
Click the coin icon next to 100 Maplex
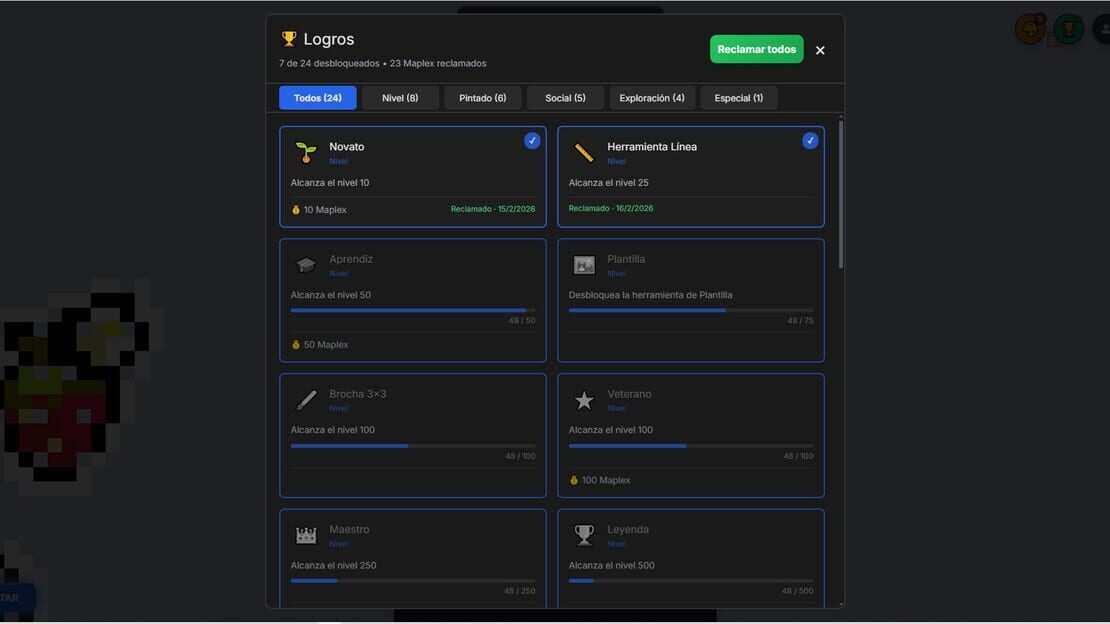click(574, 480)
